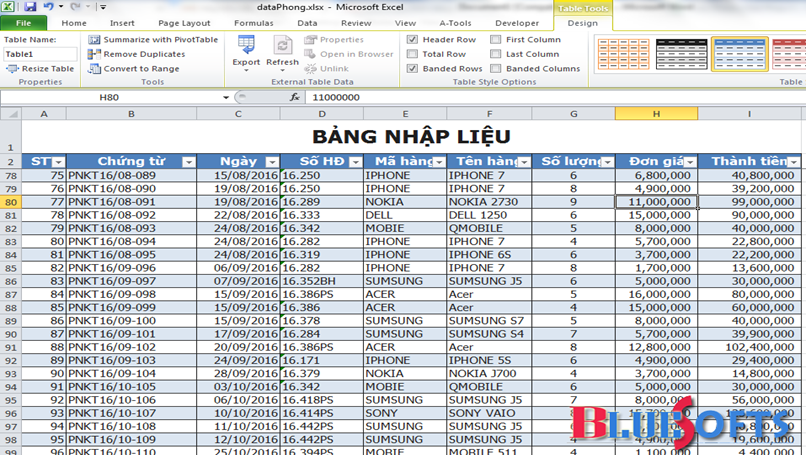Click the Refresh icon
This screenshot has width=806, height=455.
point(282,45)
